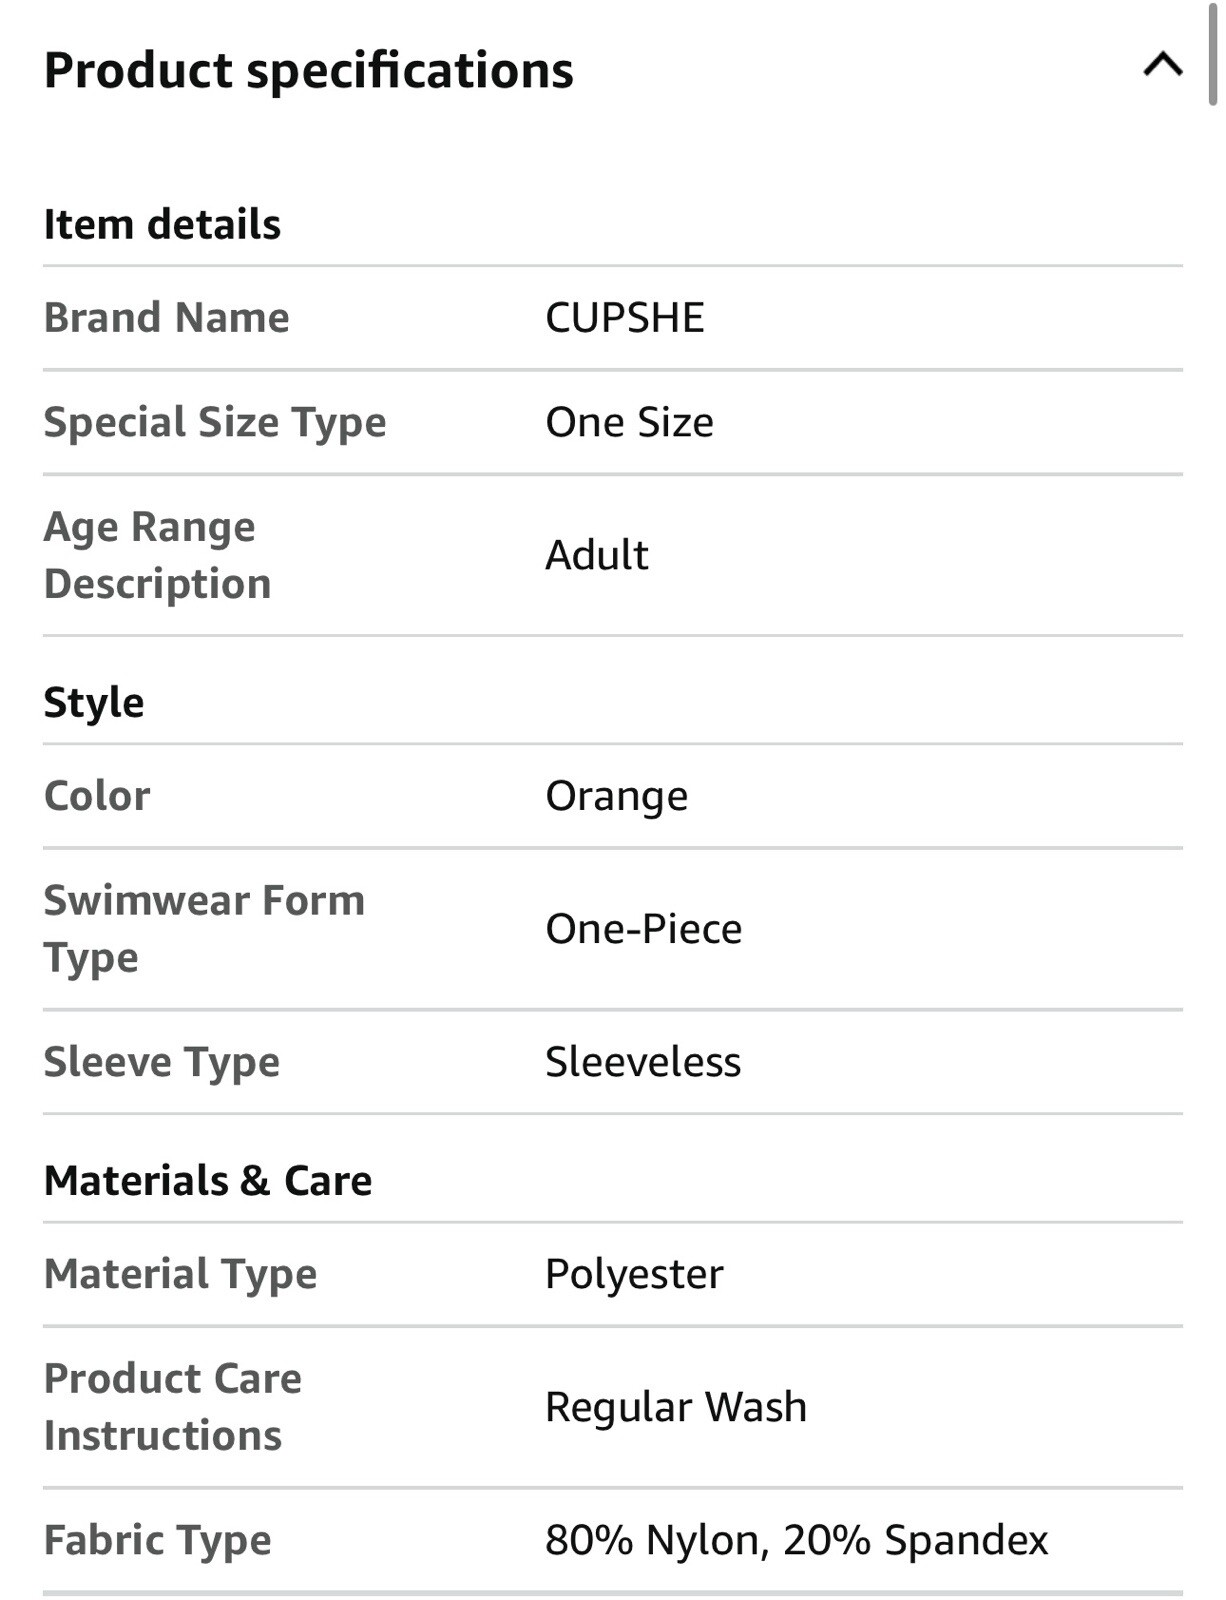
Task: Click the One Size value
Action: click(x=629, y=422)
